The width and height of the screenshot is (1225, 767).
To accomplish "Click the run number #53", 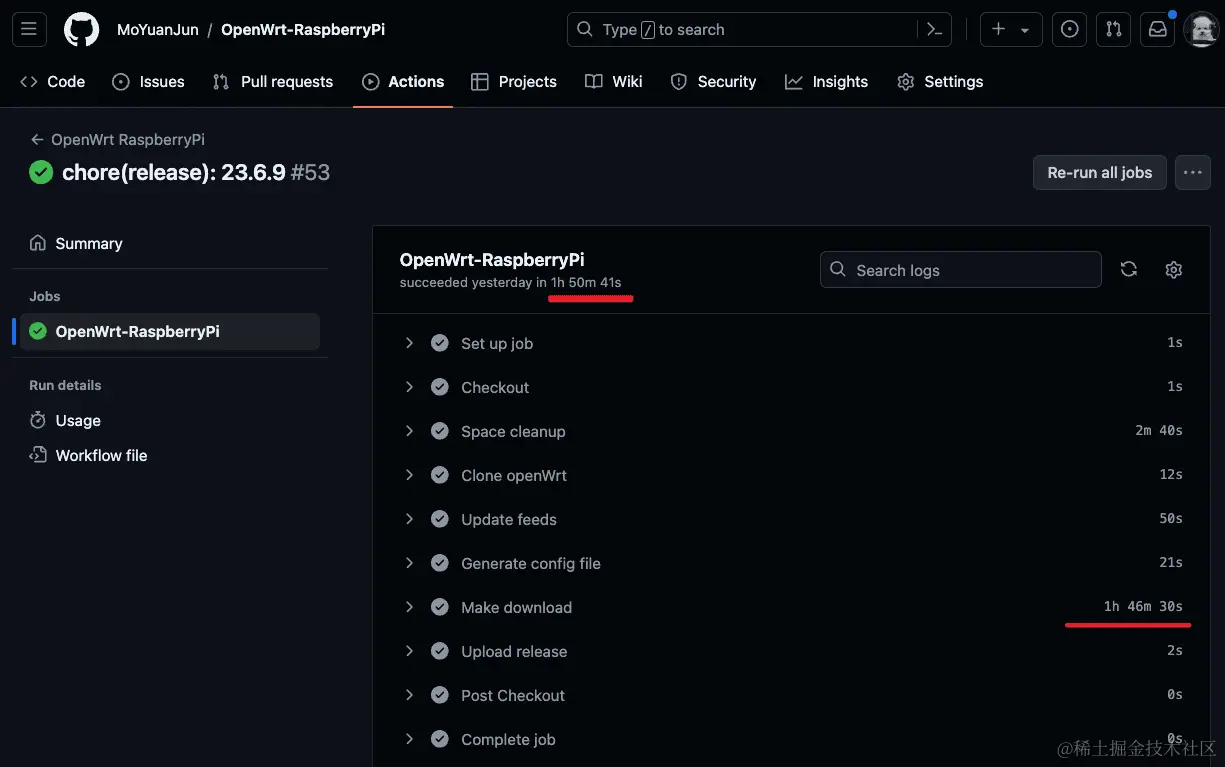I will [x=310, y=172].
